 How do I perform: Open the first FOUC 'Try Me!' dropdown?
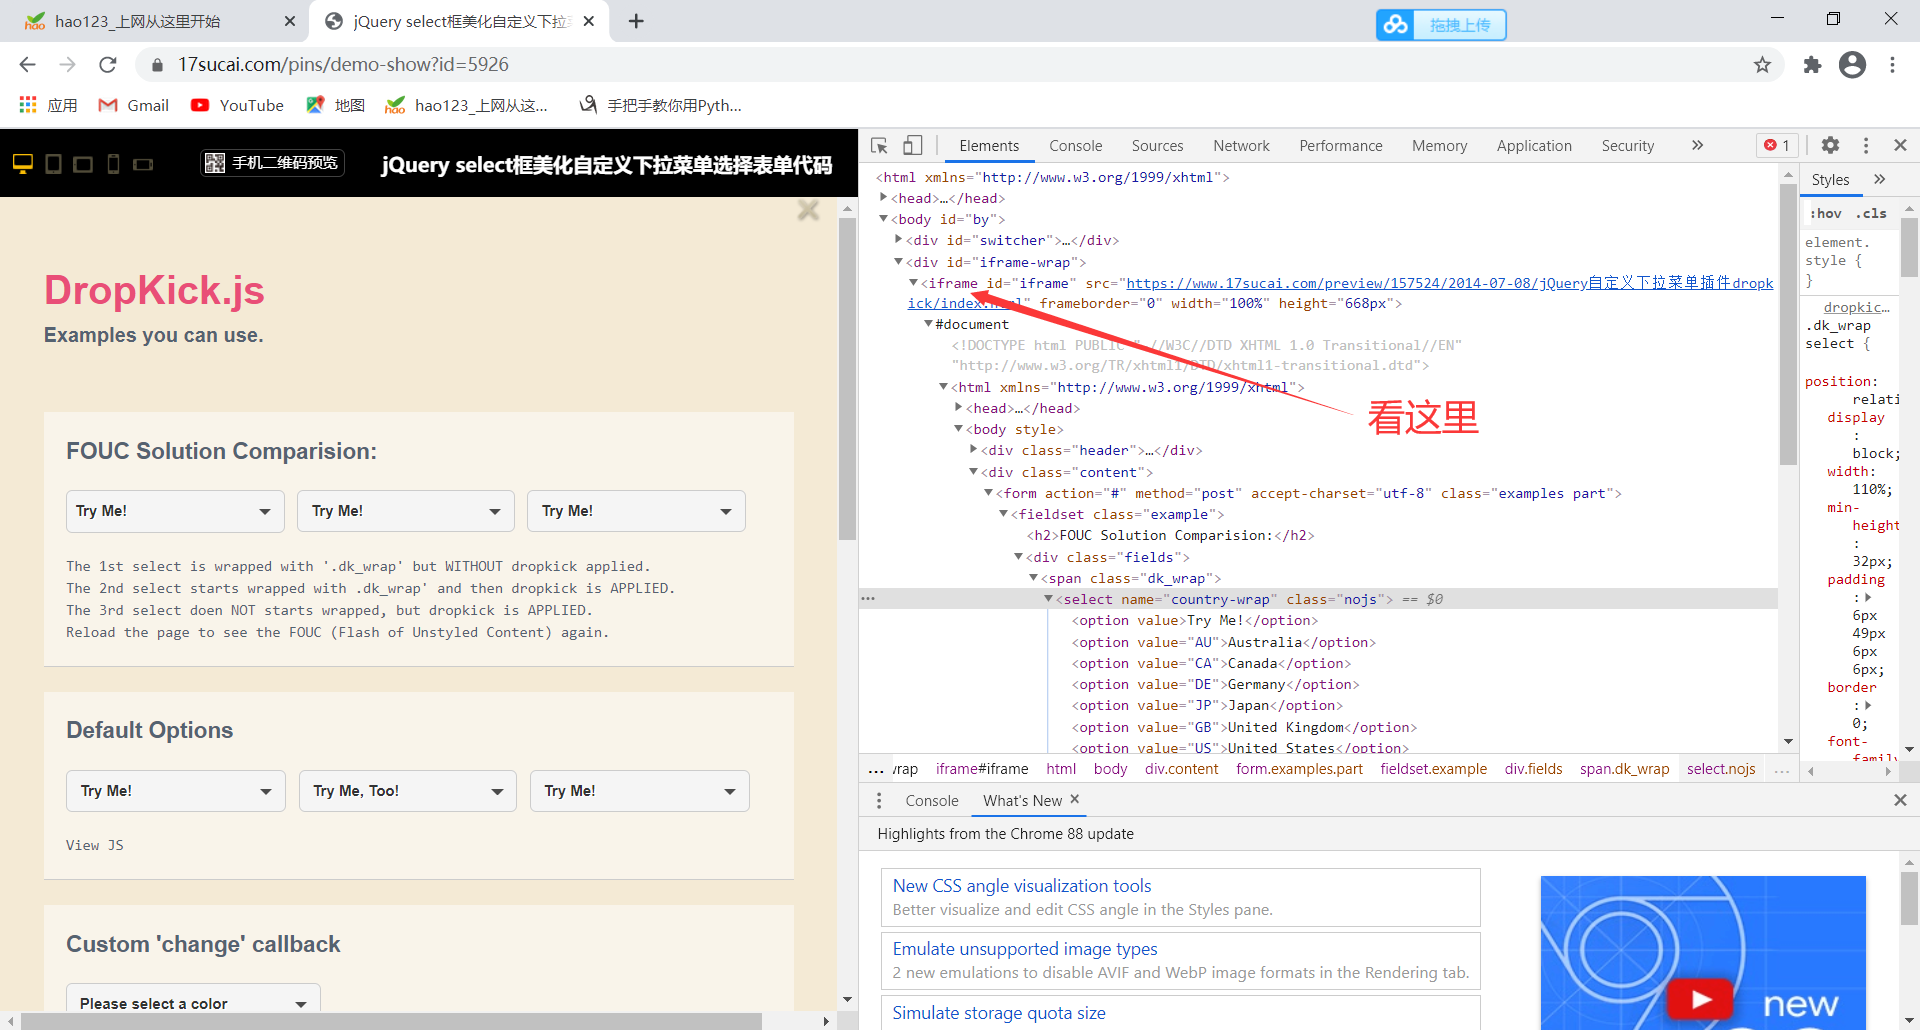click(175, 511)
